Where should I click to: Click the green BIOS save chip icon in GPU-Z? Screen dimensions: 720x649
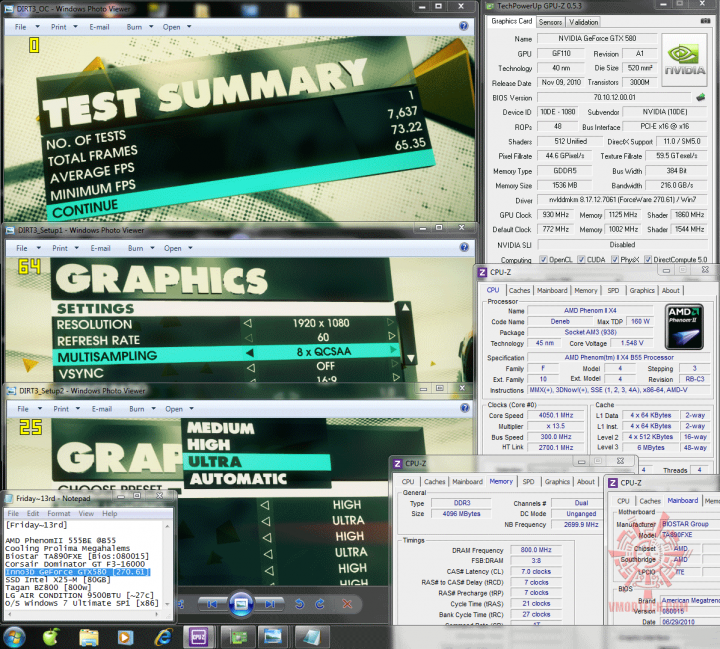pyautogui.click(x=701, y=97)
